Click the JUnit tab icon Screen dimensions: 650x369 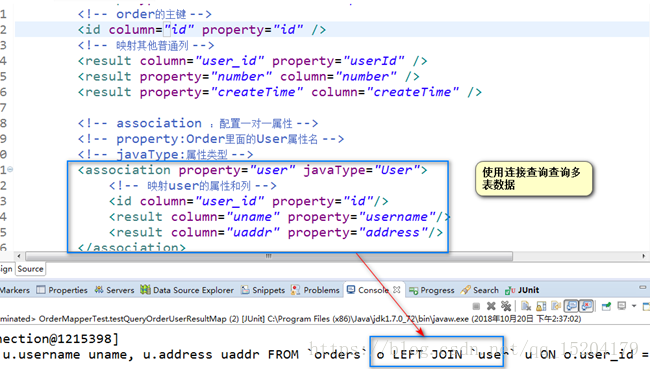pos(510,290)
